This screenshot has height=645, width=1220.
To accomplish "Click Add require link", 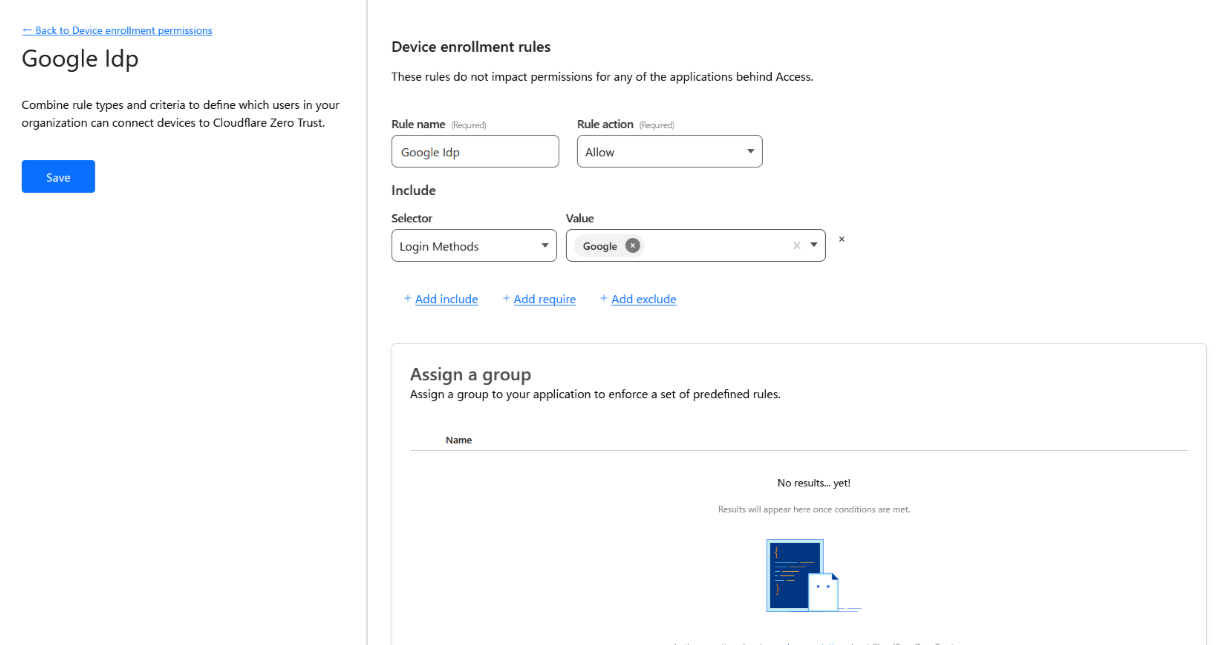I will (x=544, y=299).
